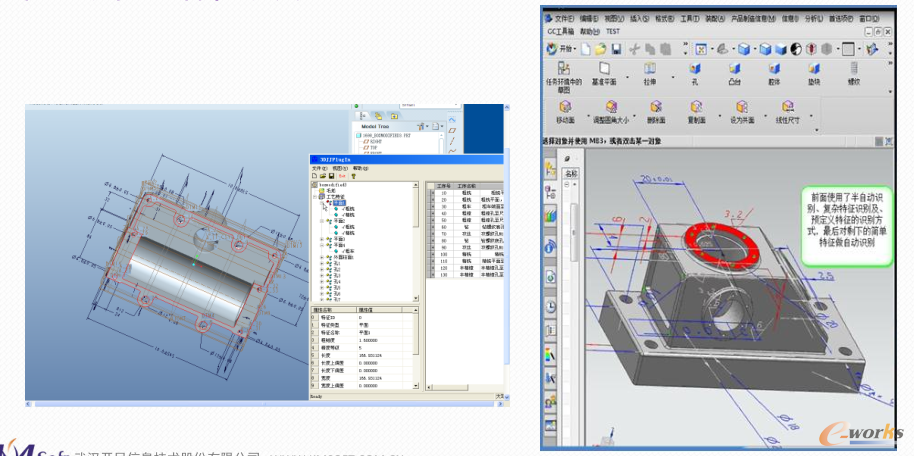The image size is (914, 456).
Task: Click the 设为共面 (Make Coplanar) button
Action: point(742,108)
